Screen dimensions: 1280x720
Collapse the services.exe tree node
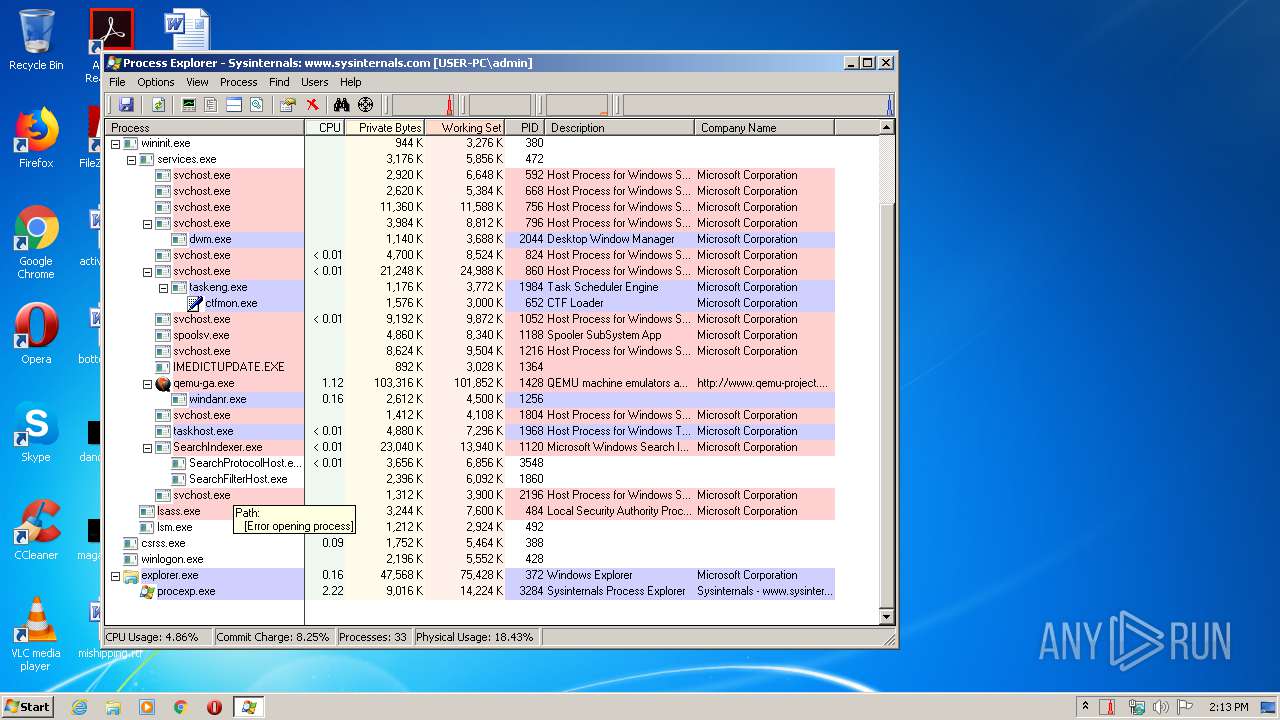(131, 159)
